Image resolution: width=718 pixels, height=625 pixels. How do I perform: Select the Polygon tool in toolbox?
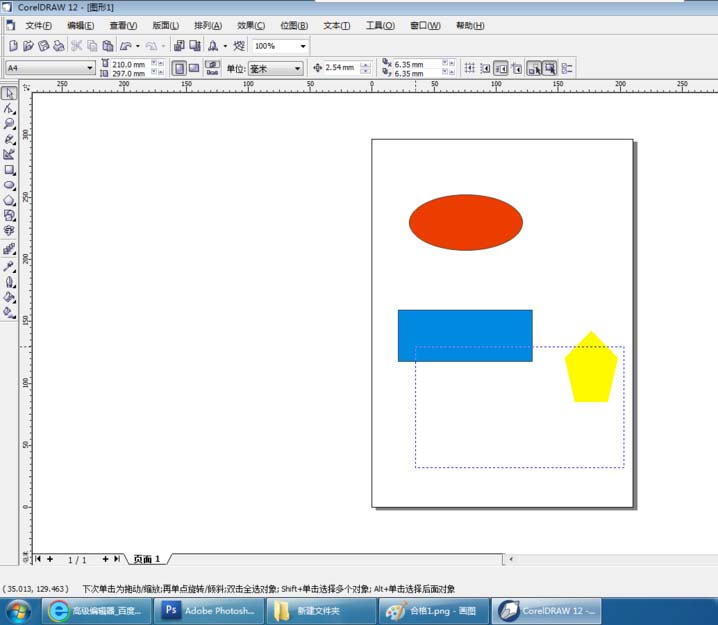click(9, 200)
